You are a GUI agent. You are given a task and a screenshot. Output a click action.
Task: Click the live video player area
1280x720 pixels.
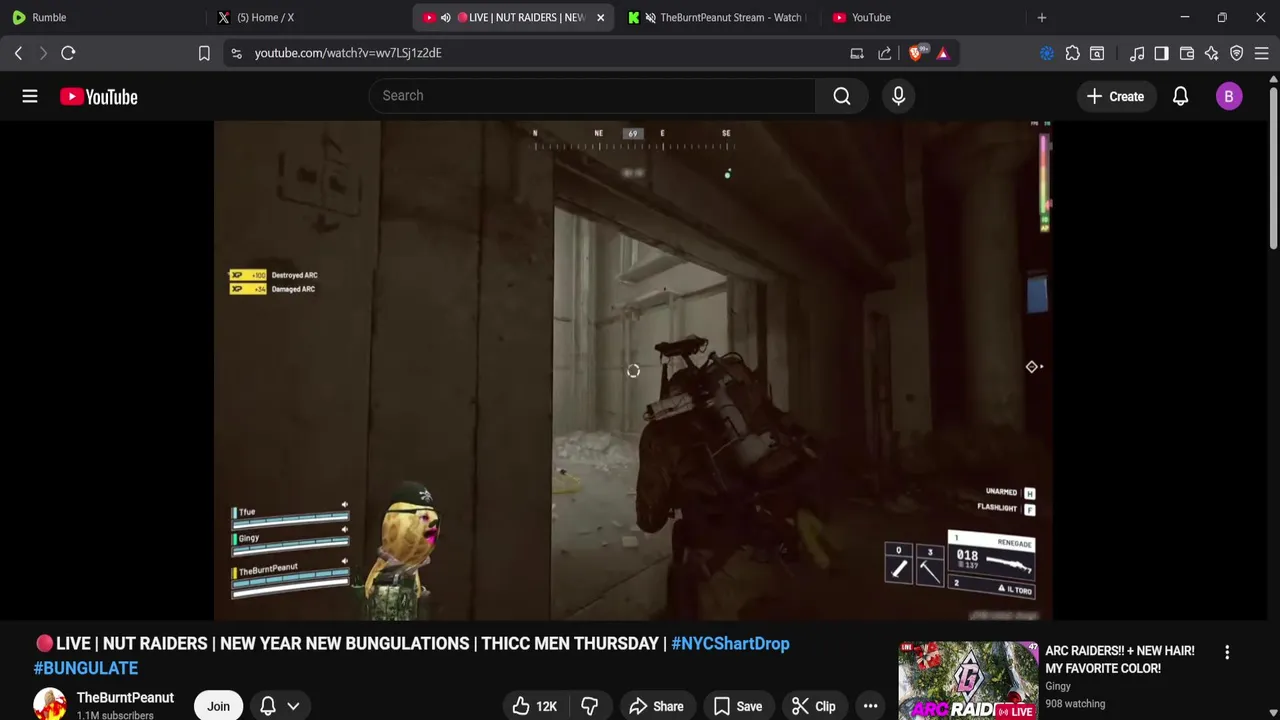coord(633,371)
